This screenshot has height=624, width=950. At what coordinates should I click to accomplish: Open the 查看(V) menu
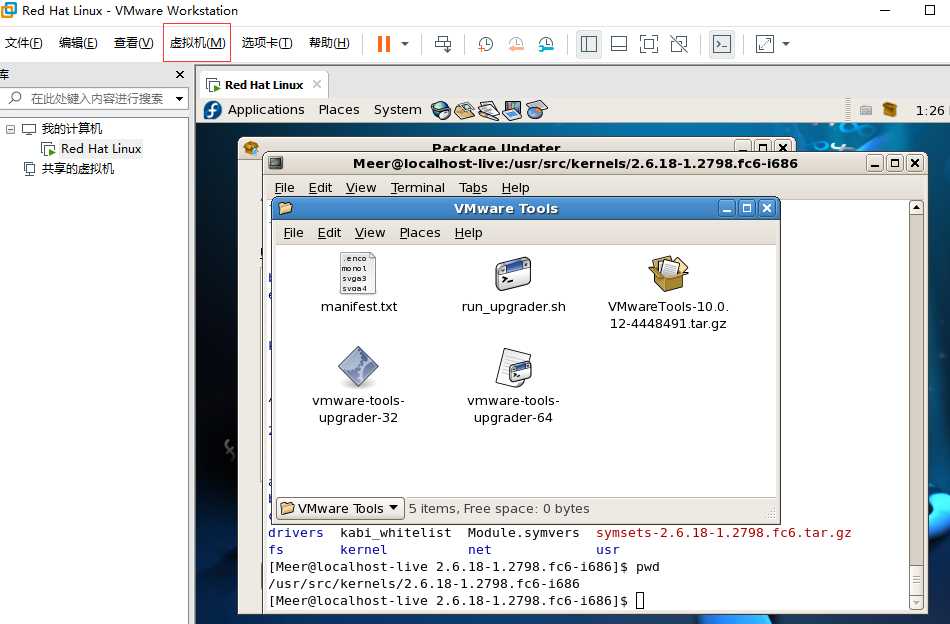point(133,43)
